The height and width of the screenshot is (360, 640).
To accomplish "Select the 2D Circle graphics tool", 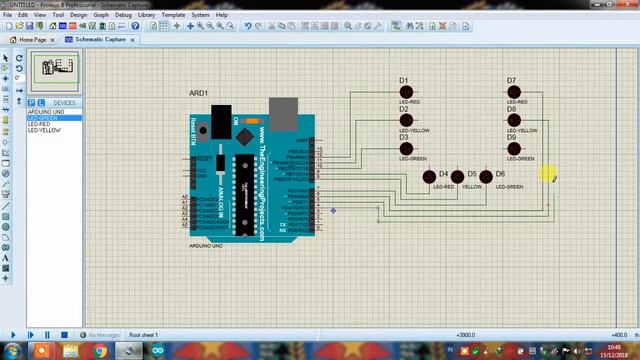I will (x=6, y=227).
